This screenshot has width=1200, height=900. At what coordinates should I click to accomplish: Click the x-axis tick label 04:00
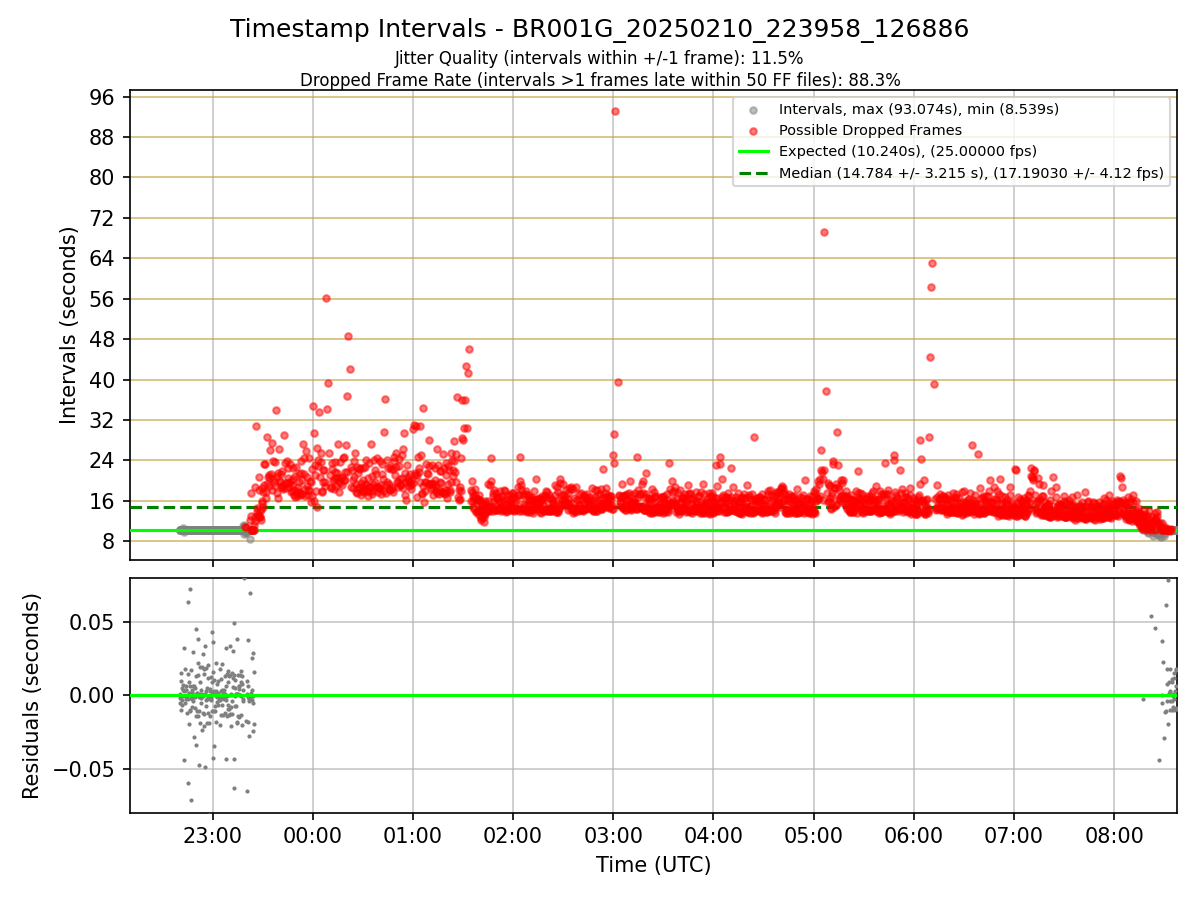point(712,835)
